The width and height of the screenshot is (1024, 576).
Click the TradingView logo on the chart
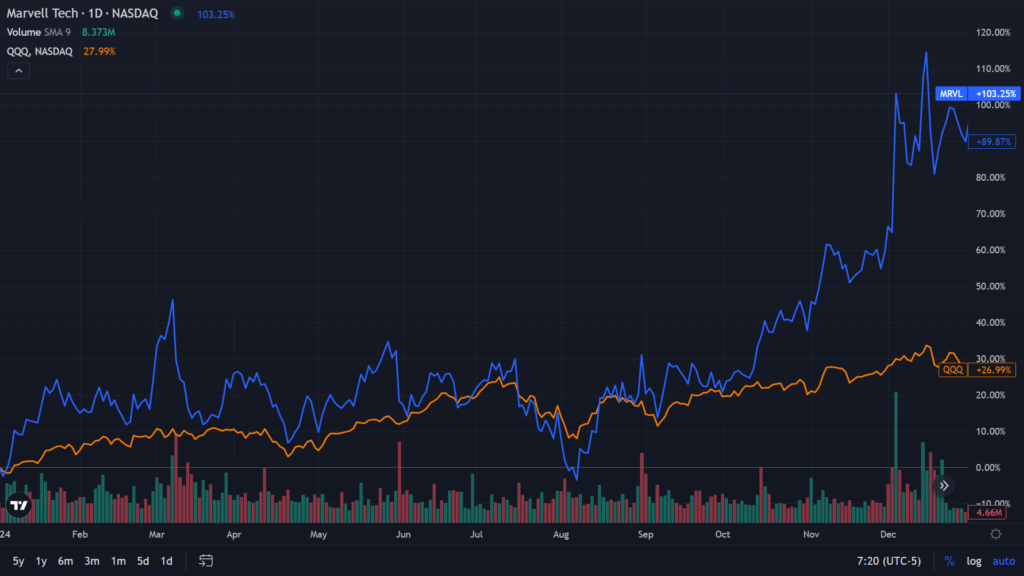pyautogui.click(x=18, y=506)
